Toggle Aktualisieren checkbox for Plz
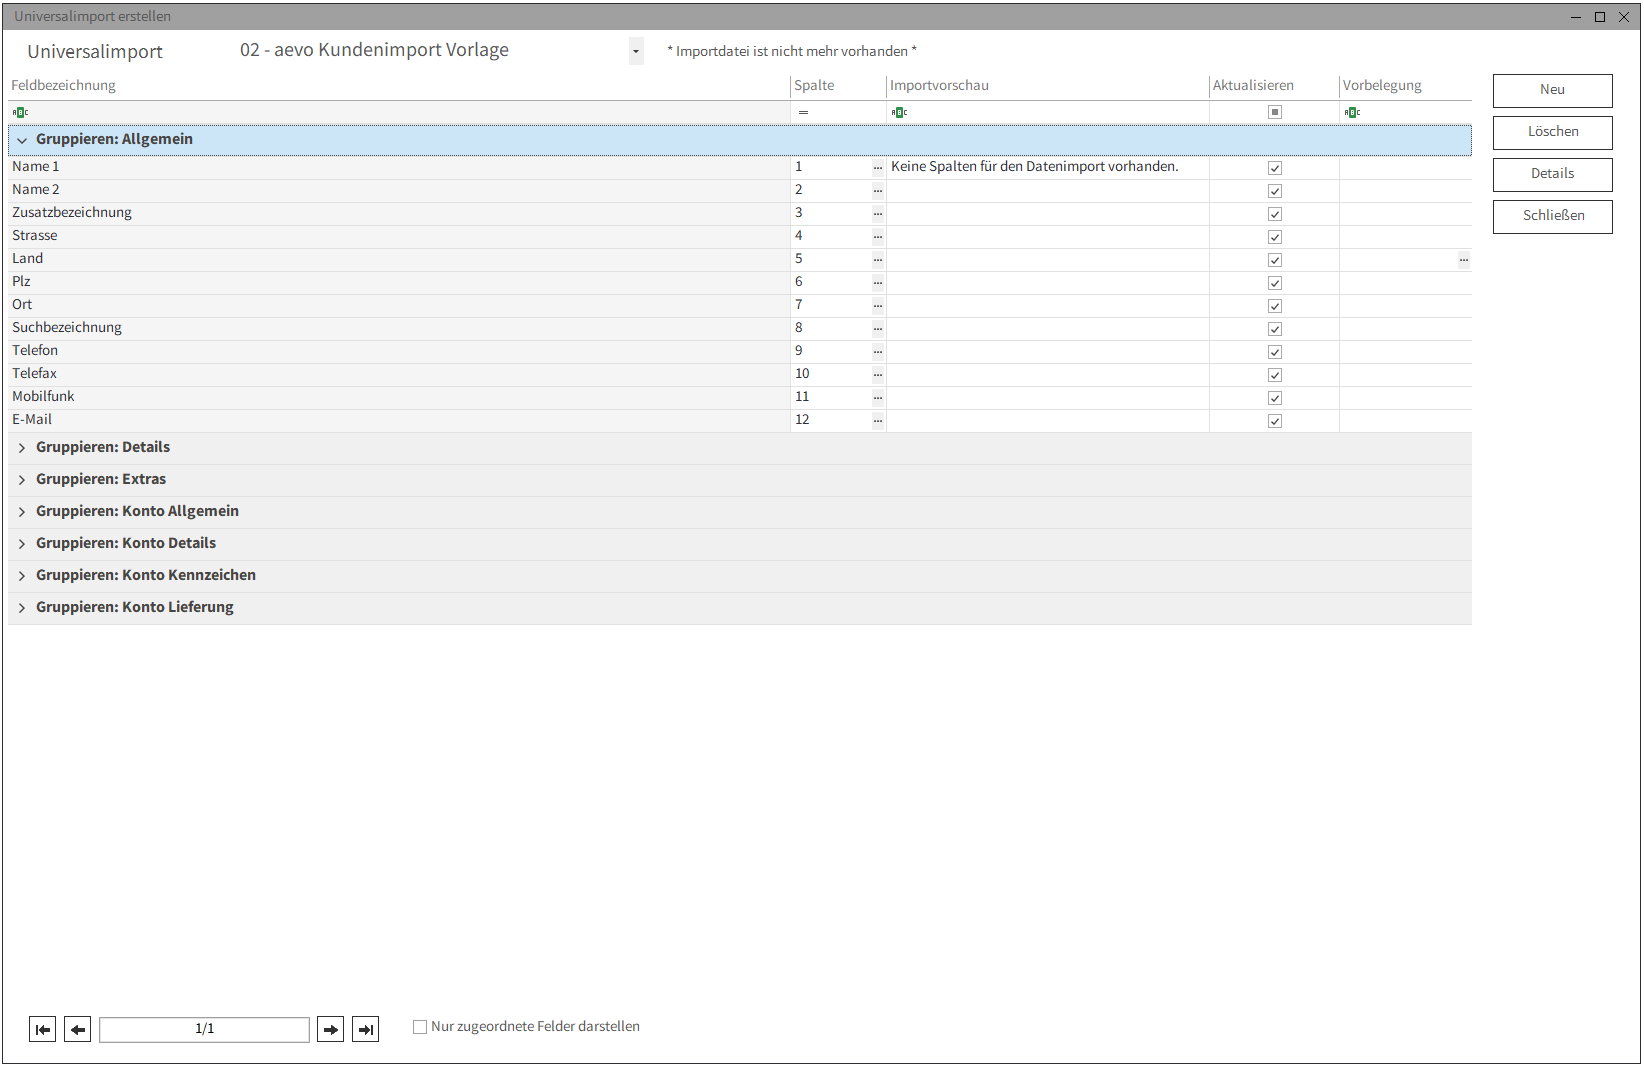Viewport: 1644px width, 1067px height. click(1275, 283)
